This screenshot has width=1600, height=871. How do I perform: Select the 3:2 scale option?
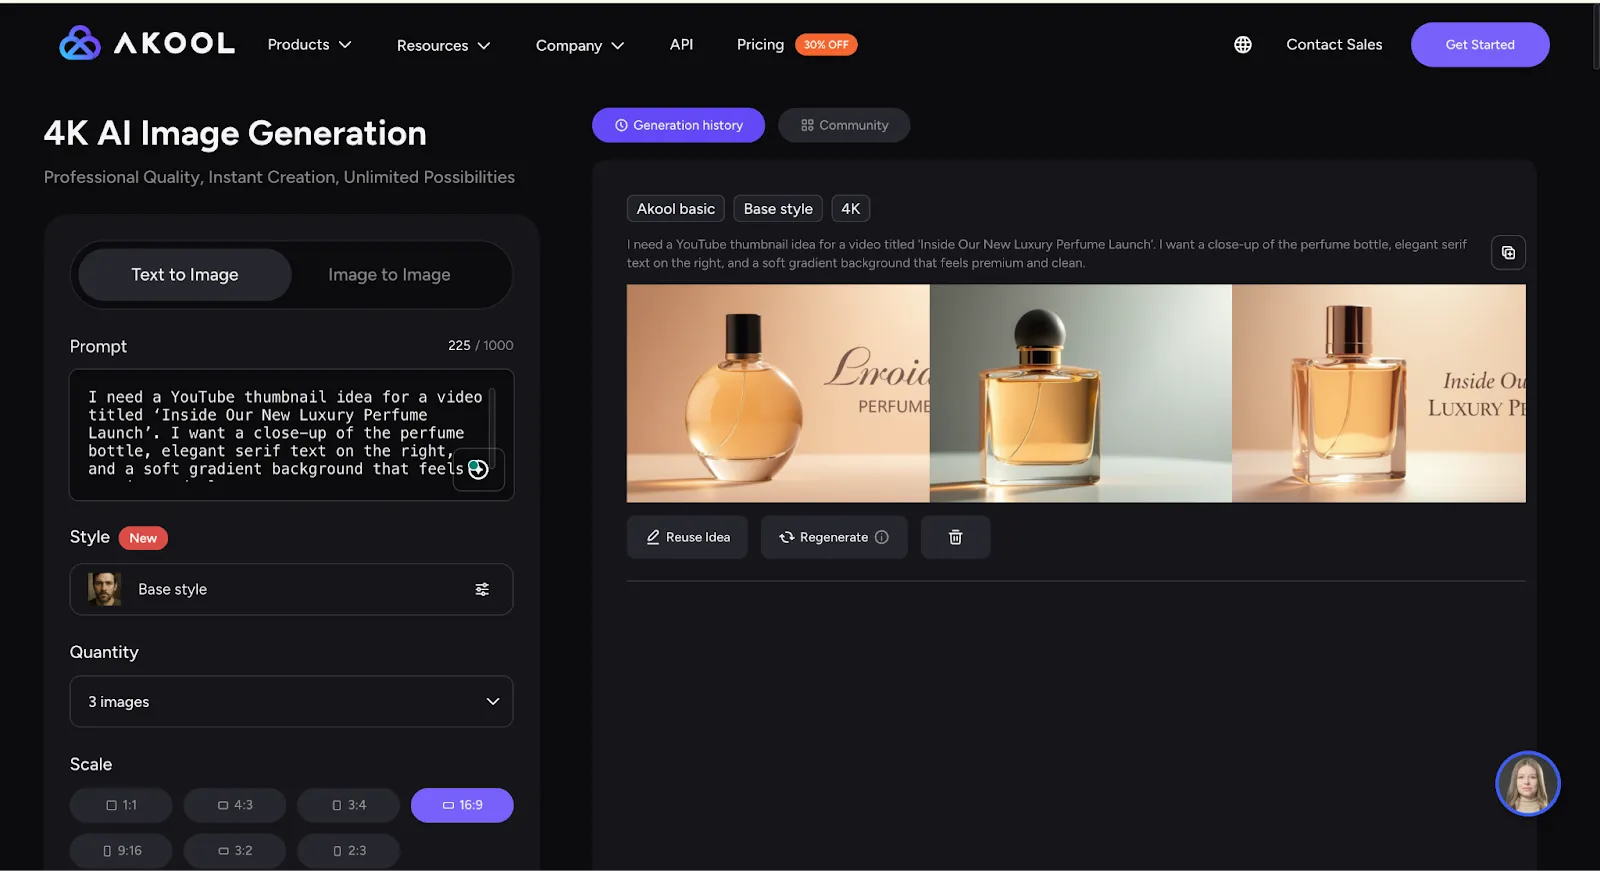[235, 851]
